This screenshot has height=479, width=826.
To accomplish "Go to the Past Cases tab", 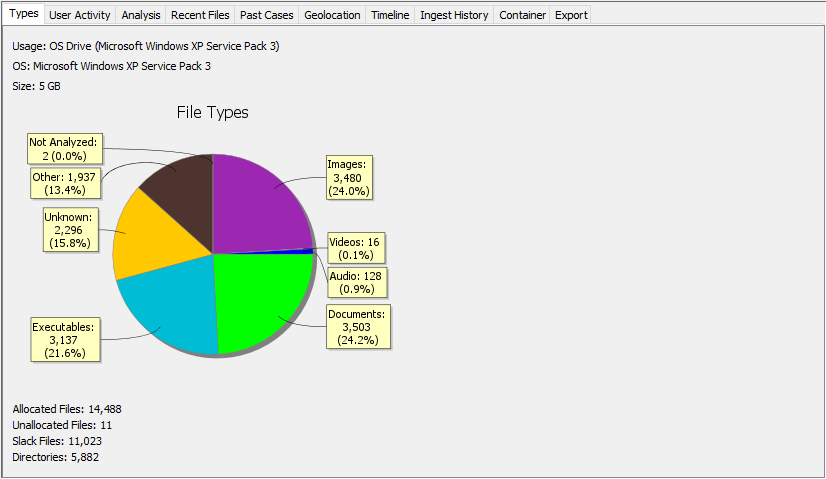I will click(267, 15).
